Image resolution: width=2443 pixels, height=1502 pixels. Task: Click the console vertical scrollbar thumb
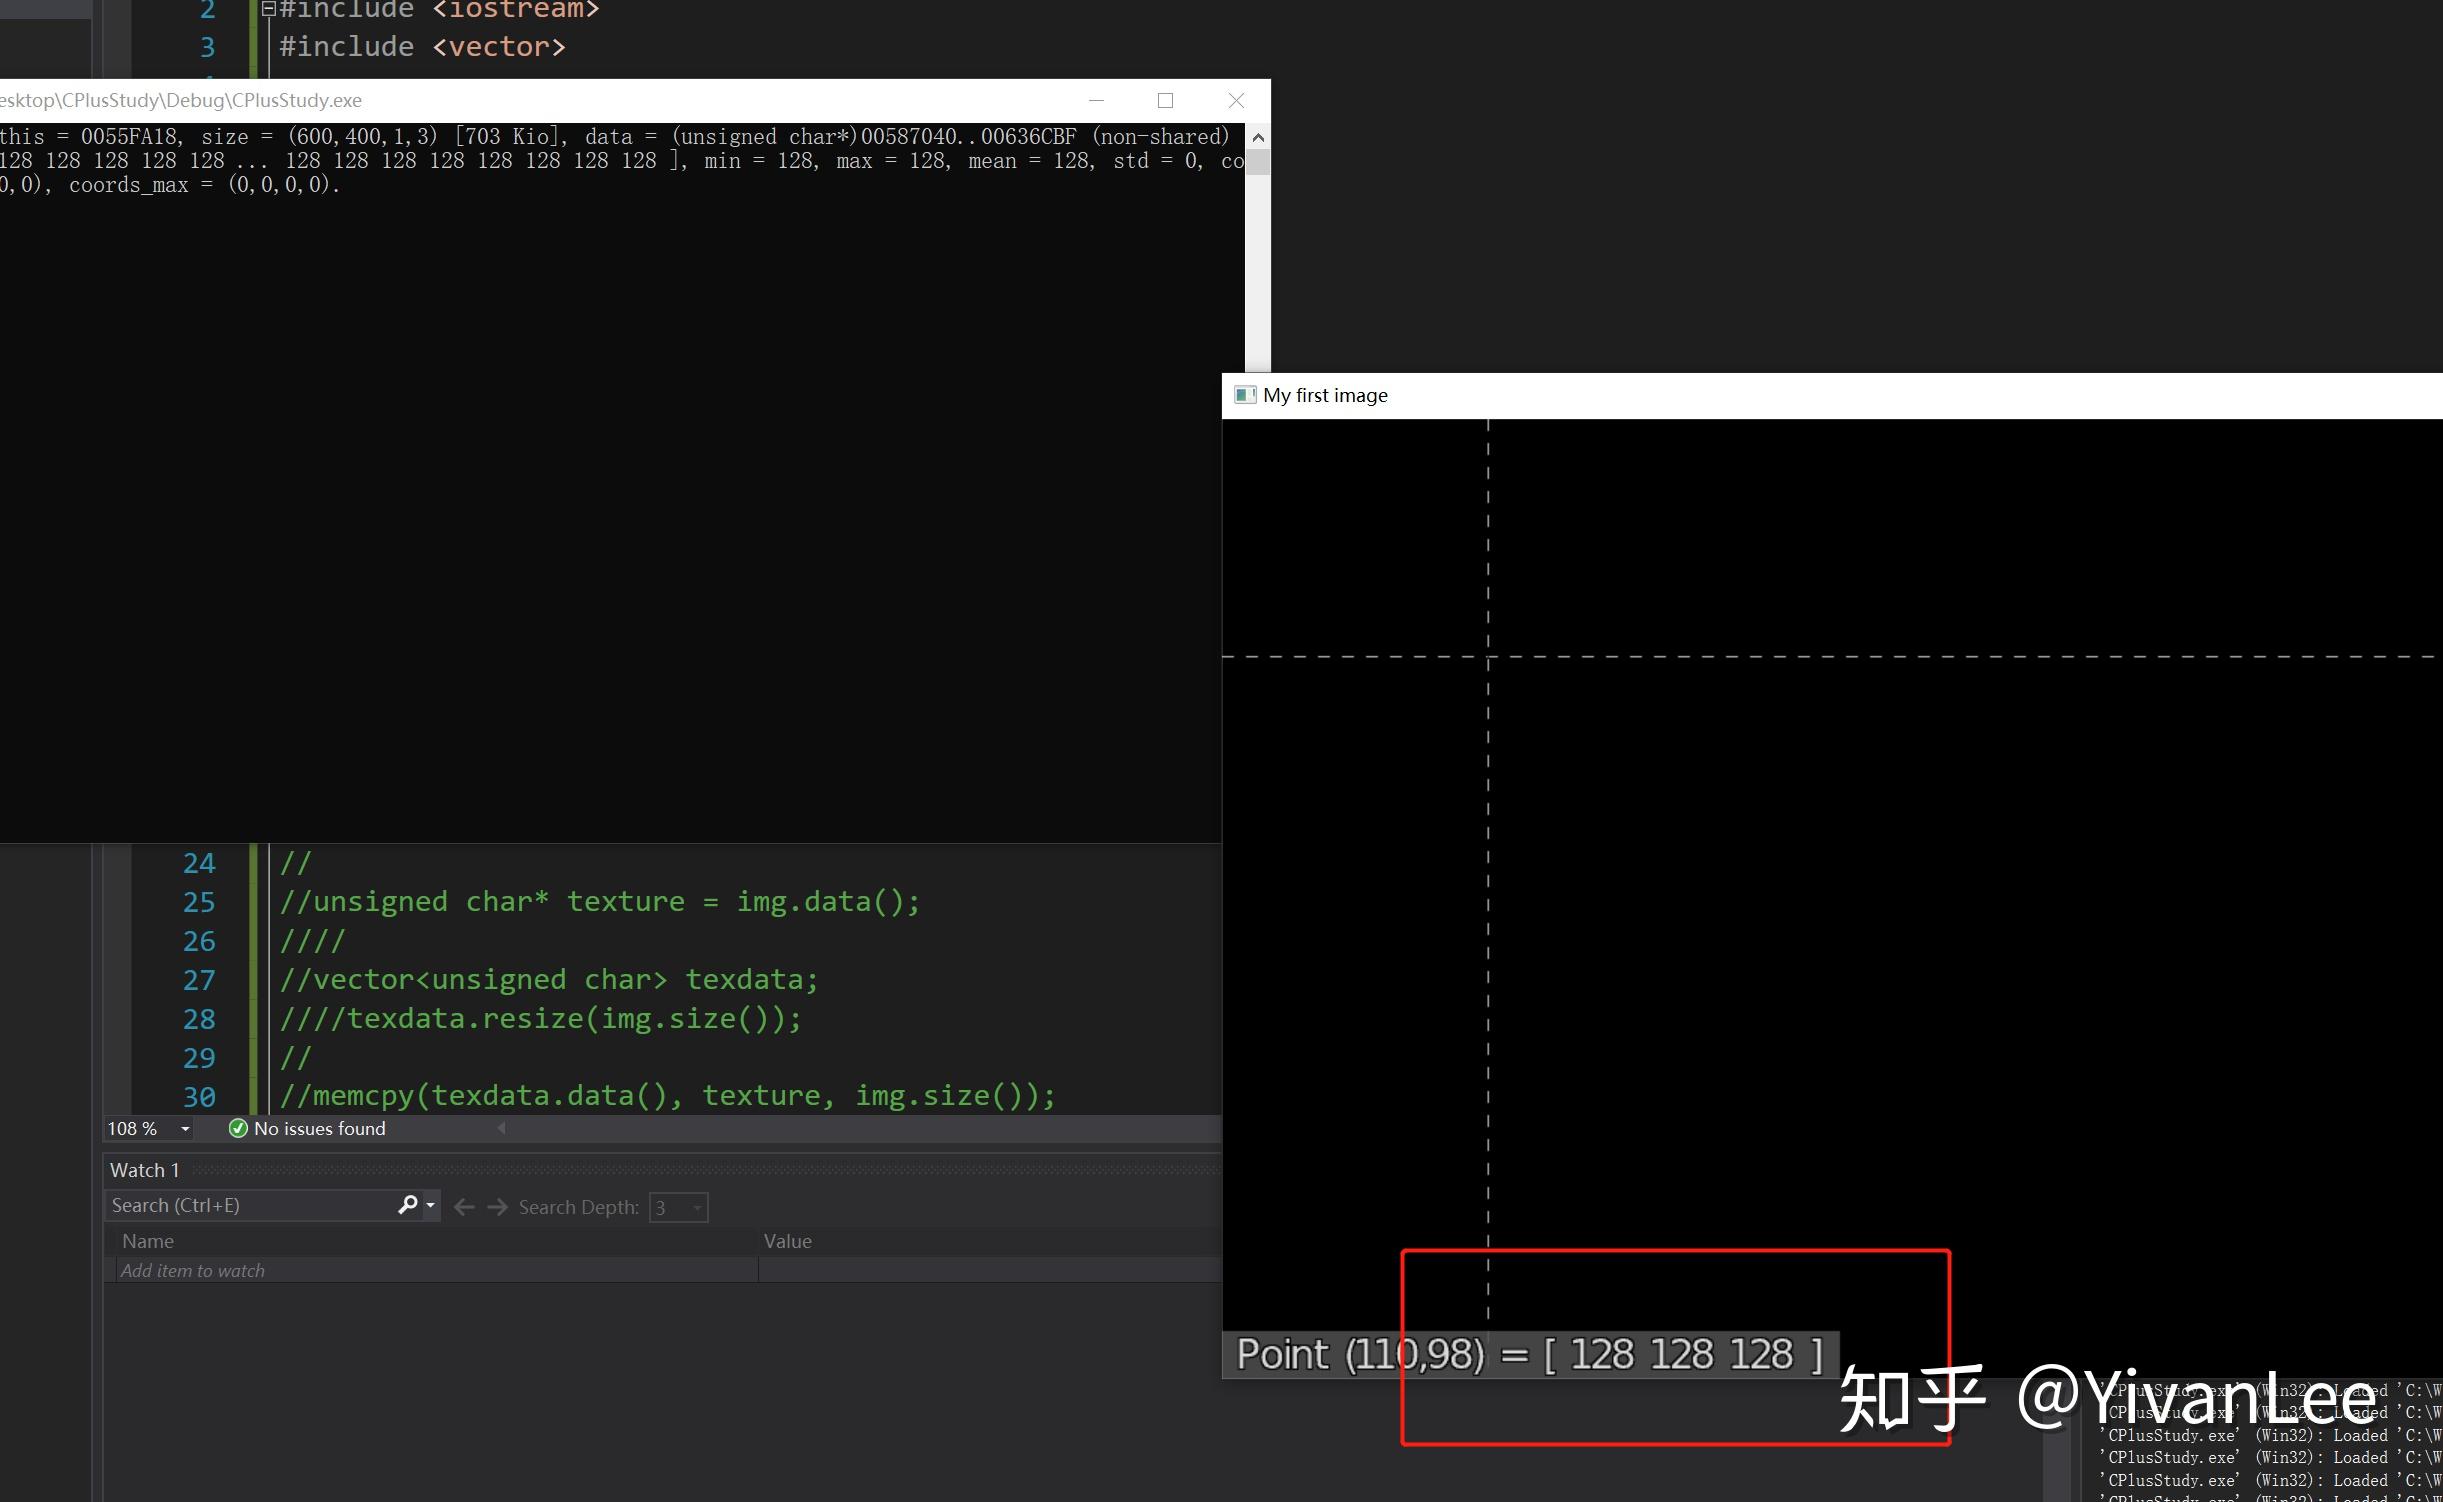[x=1258, y=162]
